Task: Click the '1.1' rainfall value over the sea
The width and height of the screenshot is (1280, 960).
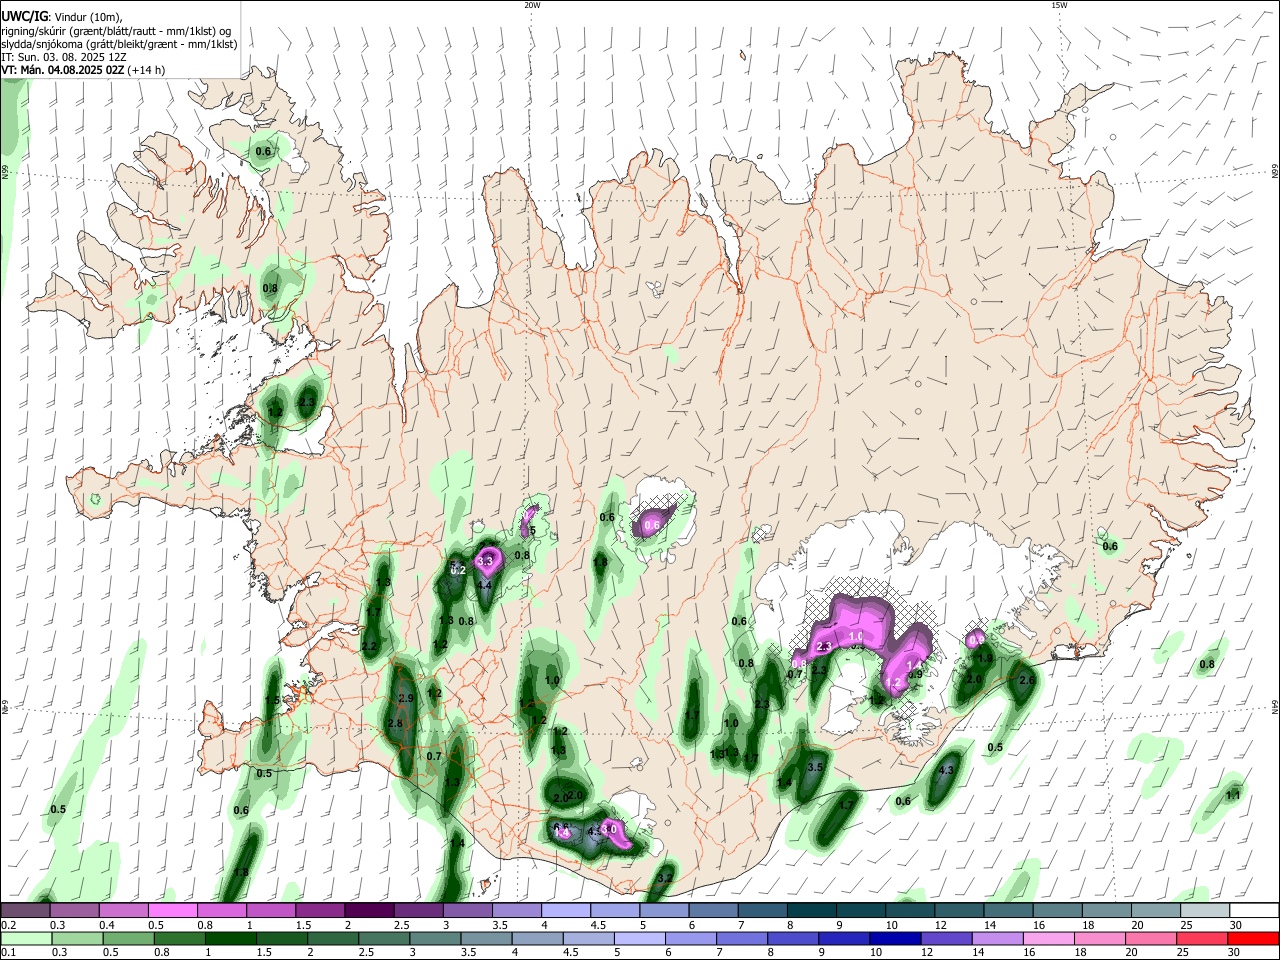Action: tap(1233, 795)
